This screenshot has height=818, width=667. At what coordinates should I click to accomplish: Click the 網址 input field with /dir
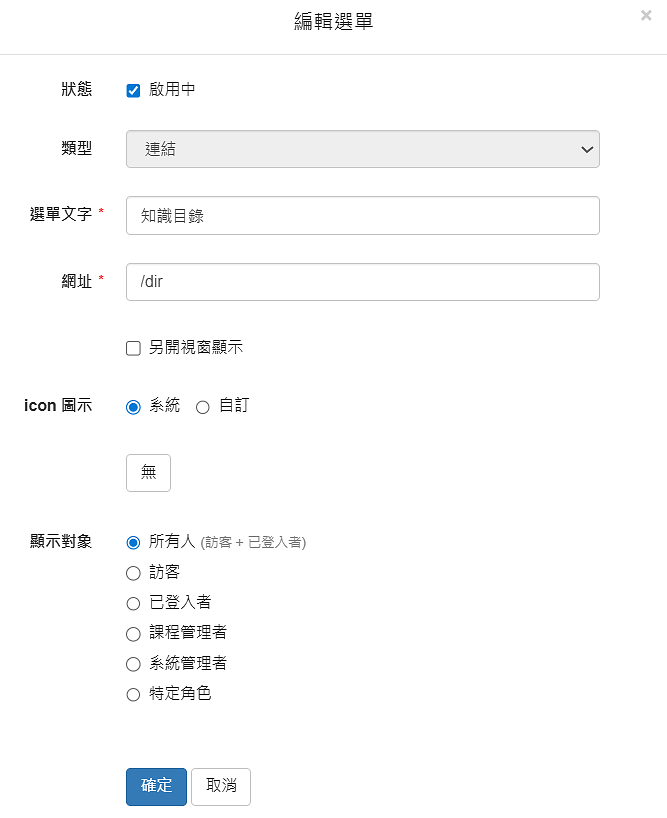click(362, 282)
